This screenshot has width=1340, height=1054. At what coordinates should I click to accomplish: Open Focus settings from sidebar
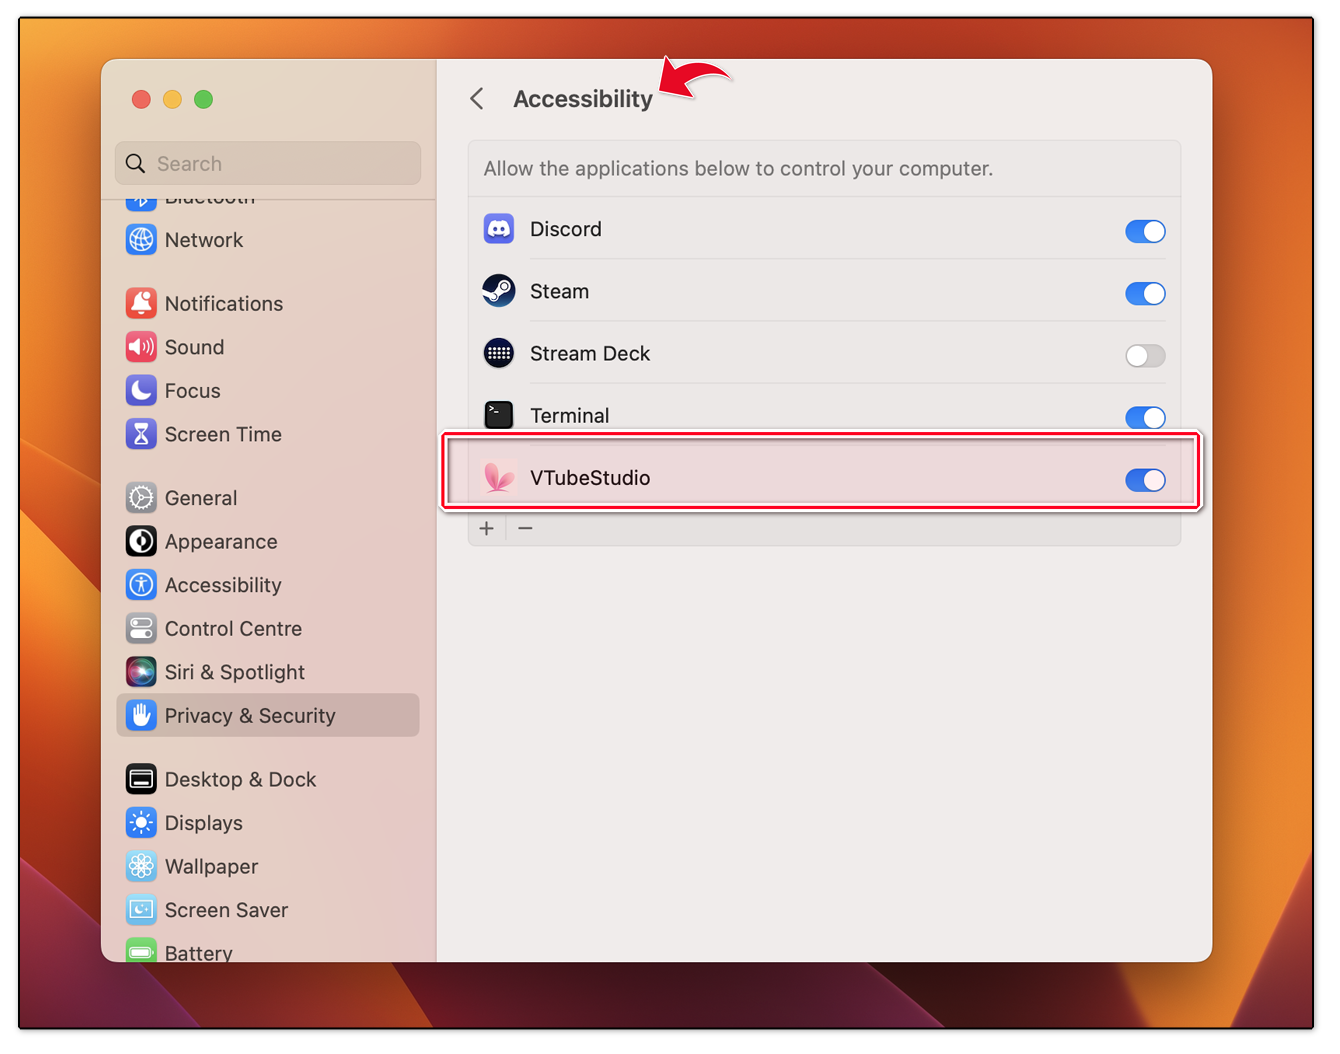pyautogui.click(x=267, y=390)
